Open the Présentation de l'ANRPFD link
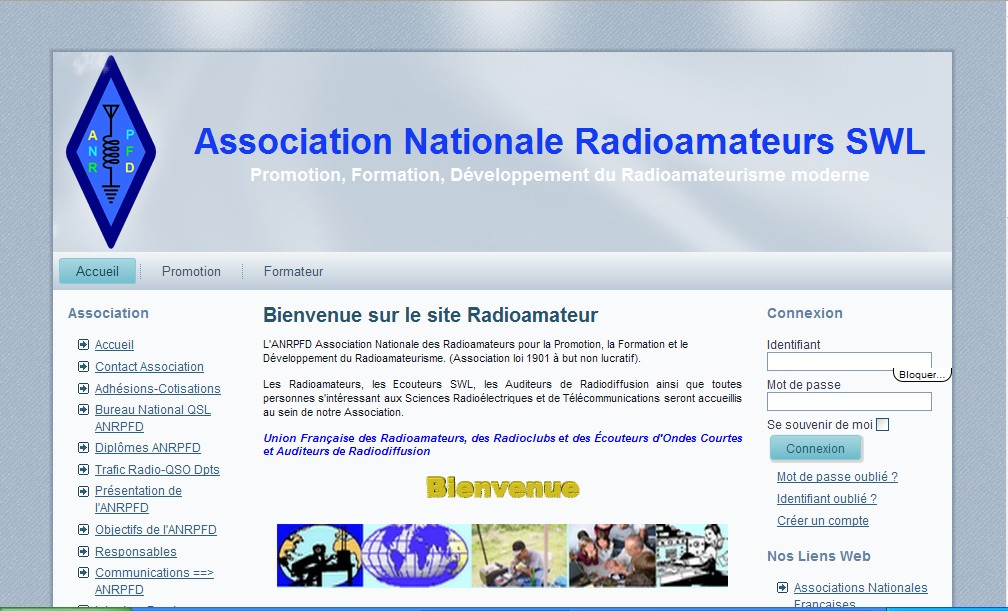The width and height of the screenshot is (1008, 611). point(138,499)
